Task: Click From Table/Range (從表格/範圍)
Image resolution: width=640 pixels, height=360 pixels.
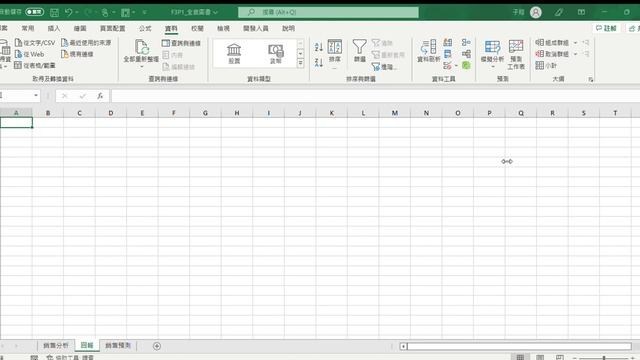Action: pos(35,65)
